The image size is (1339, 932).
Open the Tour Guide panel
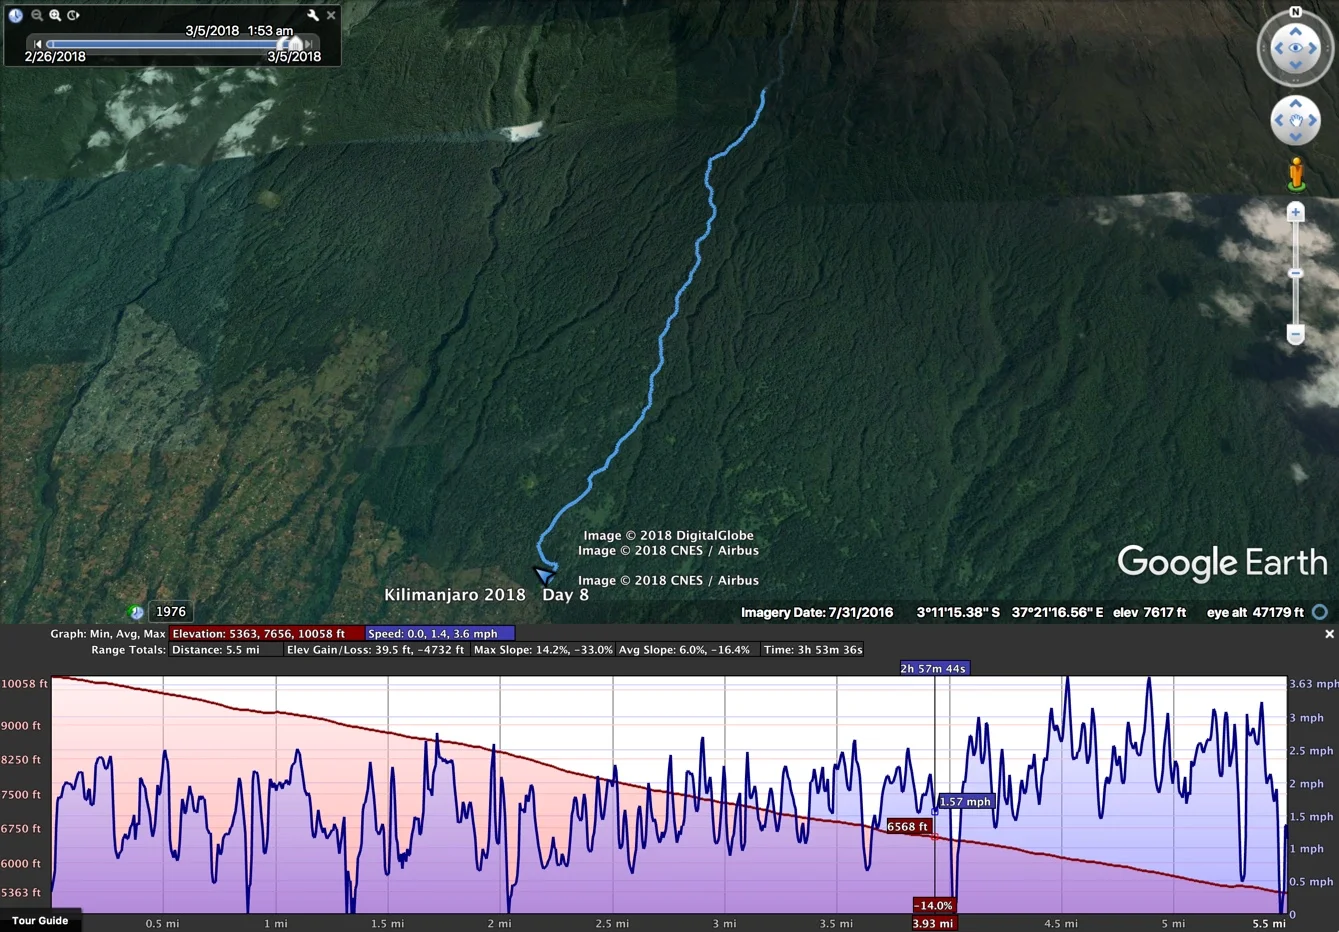point(40,920)
